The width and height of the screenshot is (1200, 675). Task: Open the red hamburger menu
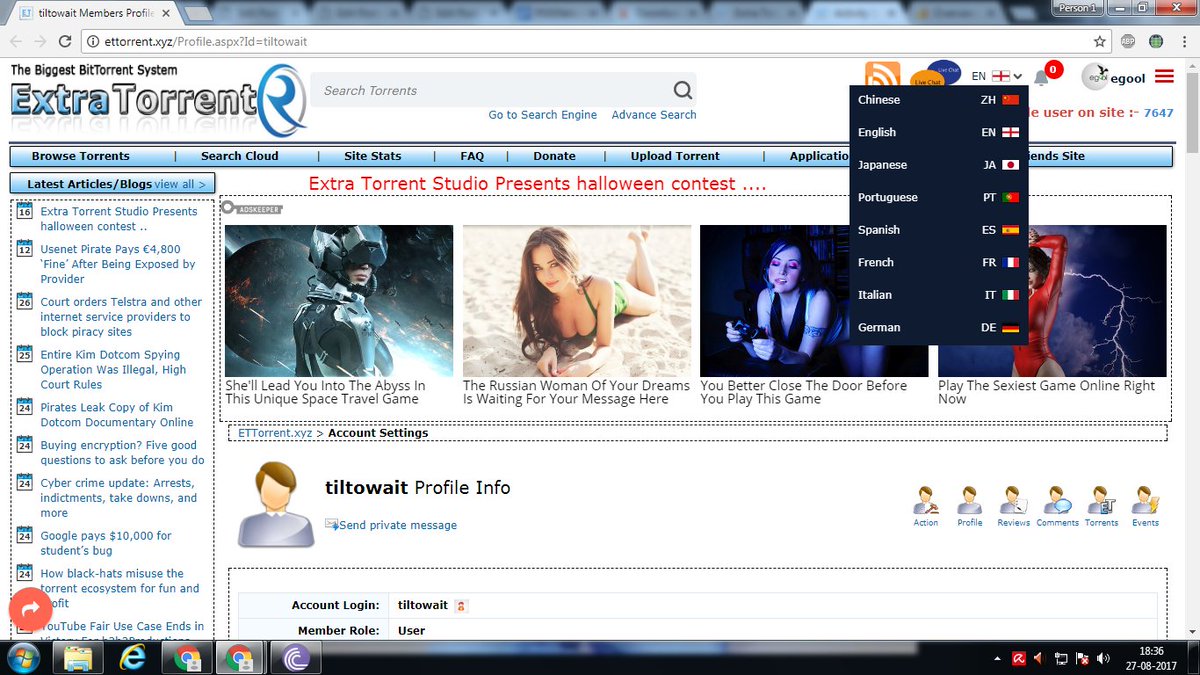tap(1163, 75)
